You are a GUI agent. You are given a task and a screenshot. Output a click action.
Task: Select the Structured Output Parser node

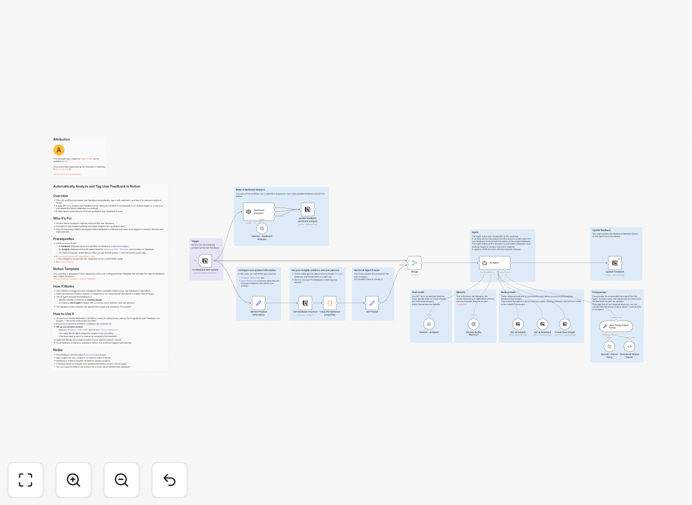629,347
